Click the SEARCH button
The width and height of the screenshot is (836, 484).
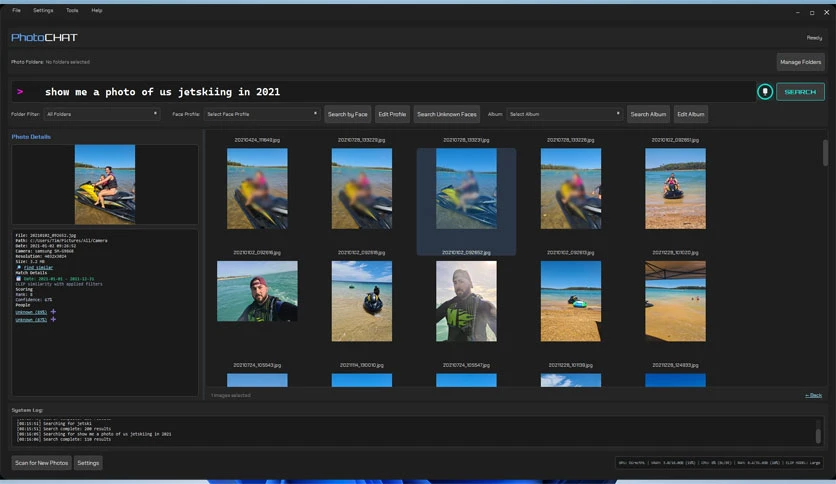800,92
